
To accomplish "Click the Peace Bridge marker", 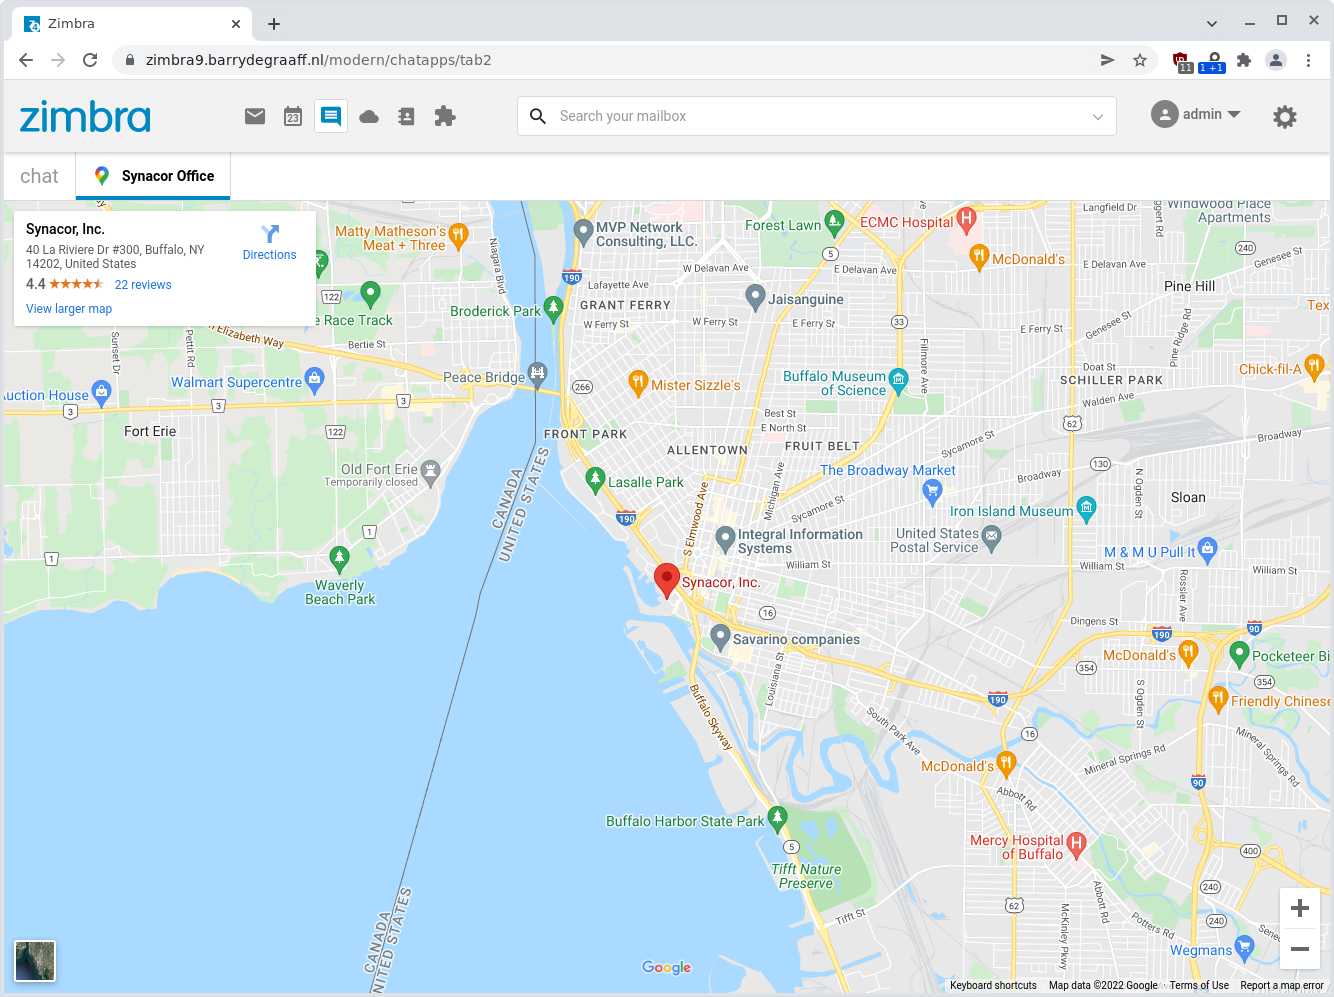I will (538, 374).
